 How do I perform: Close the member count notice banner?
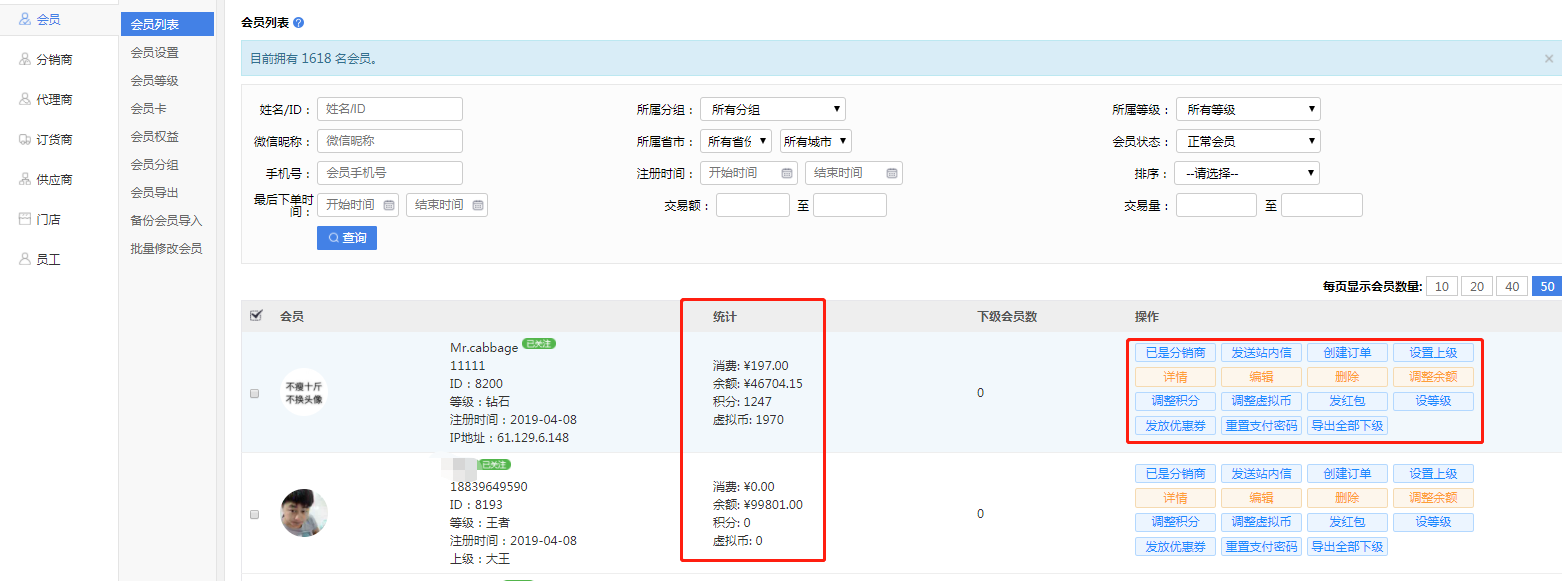(1549, 58)
